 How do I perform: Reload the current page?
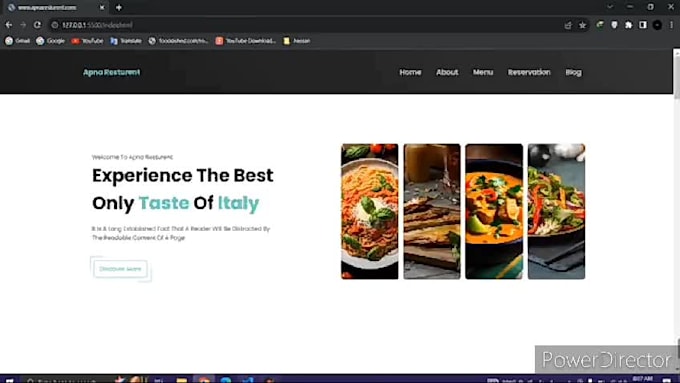(37, 25)
